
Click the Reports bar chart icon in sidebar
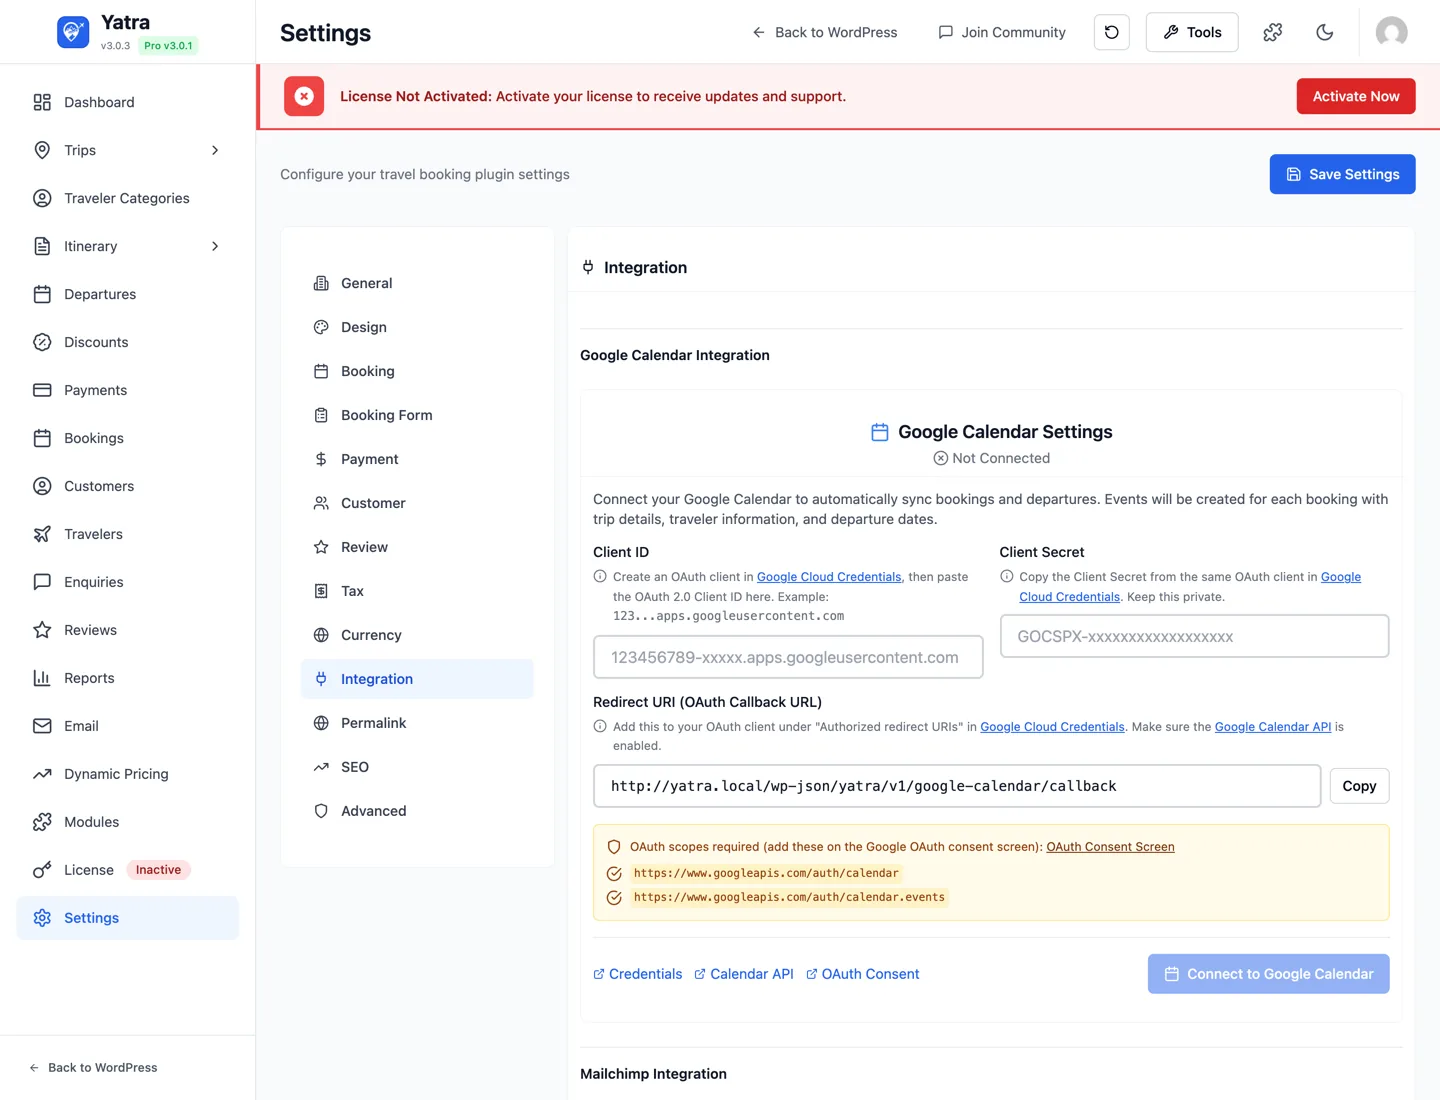pos(42,678)
